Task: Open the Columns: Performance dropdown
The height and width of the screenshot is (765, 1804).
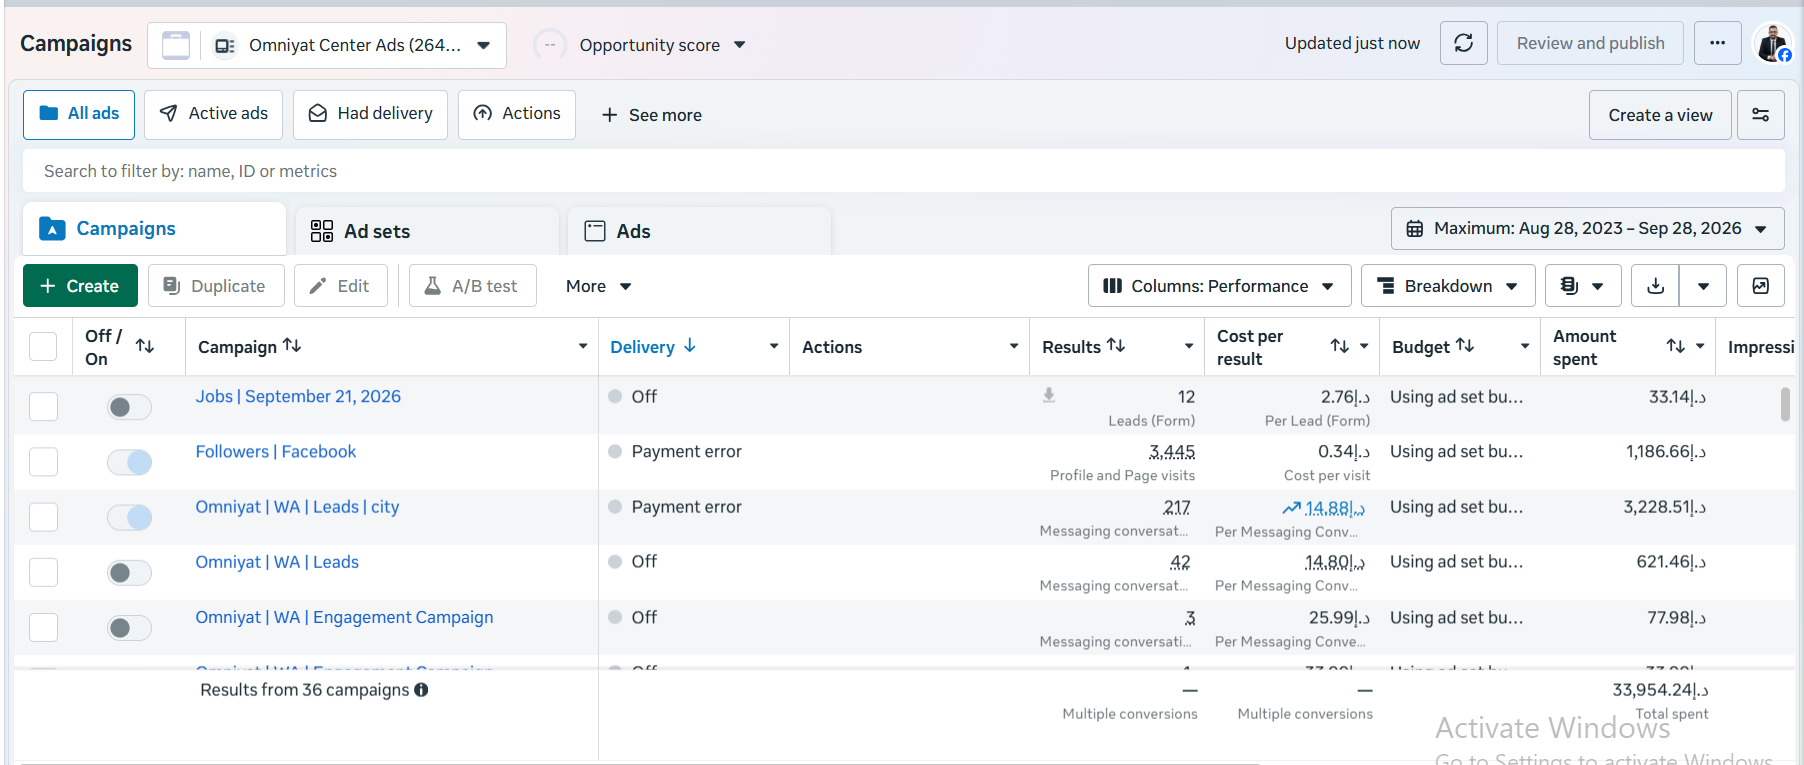Action: (x=1219, y=286)
